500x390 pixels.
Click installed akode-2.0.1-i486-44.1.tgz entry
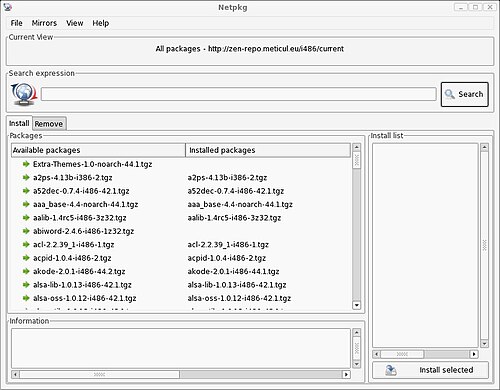233,271
